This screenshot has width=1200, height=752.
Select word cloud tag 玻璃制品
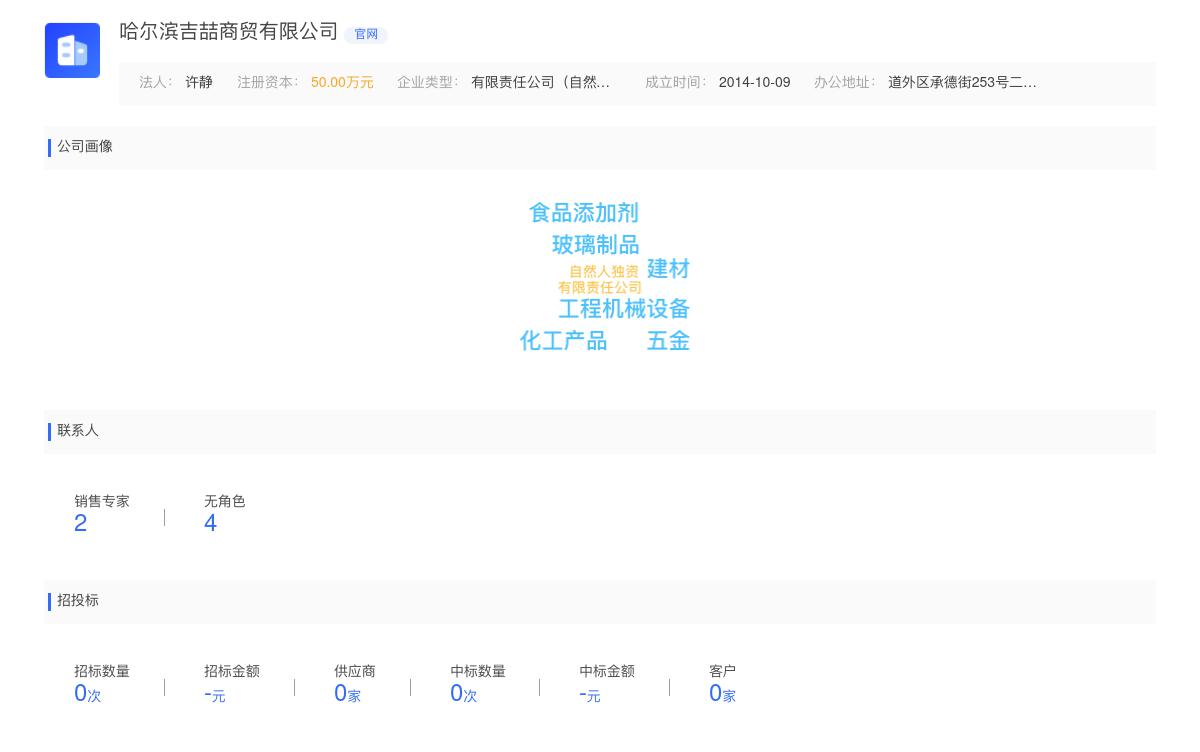point(596,245)
